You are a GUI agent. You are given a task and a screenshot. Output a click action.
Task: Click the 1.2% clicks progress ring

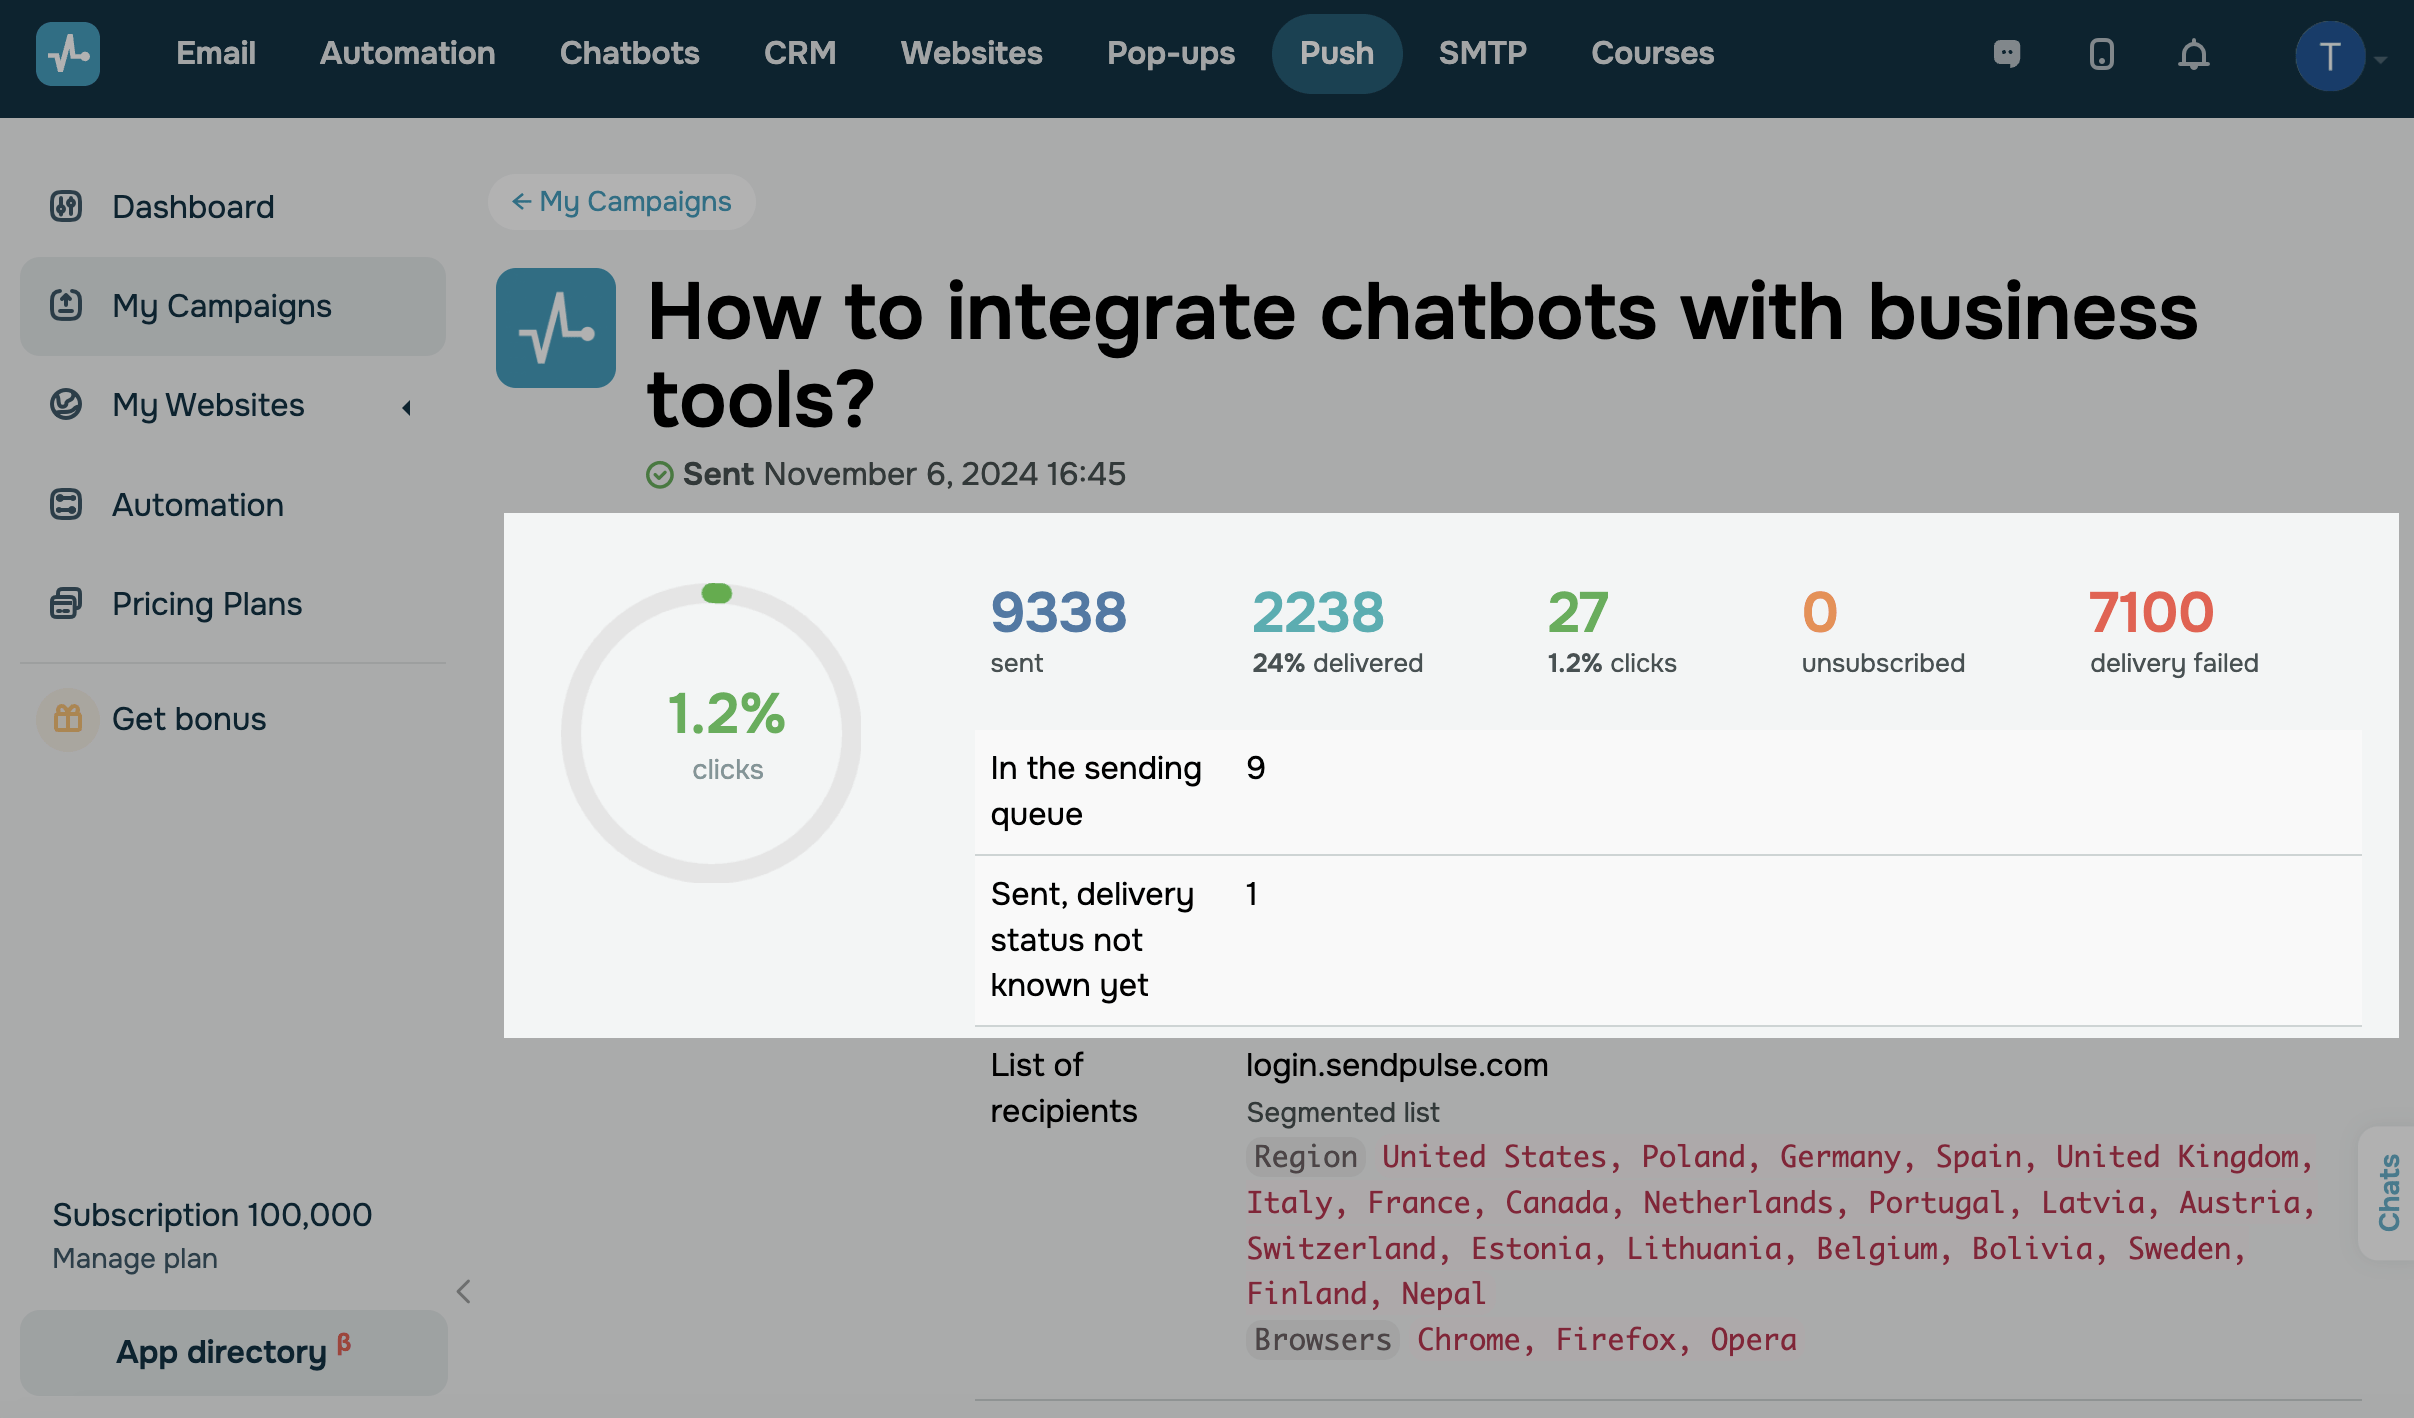point(712,733)
